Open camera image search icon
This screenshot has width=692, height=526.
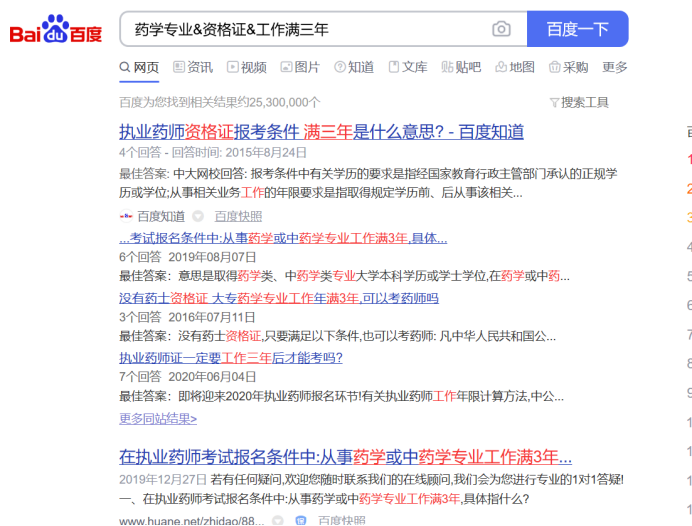pyautogui.click(x=501, y=29)
